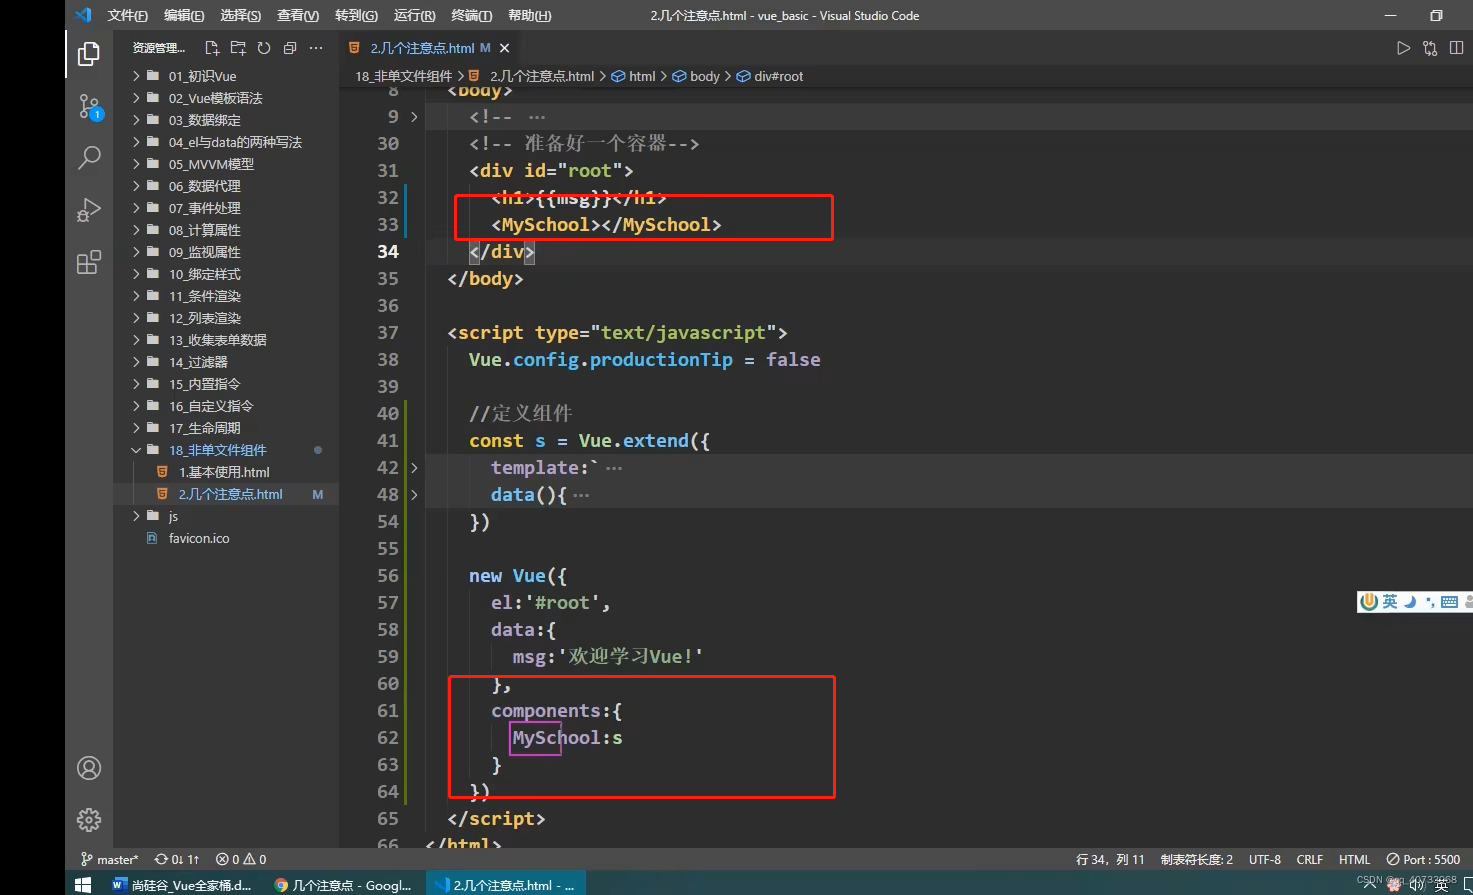Change the cursor position 行 34, 列 11

[1110, 859]
